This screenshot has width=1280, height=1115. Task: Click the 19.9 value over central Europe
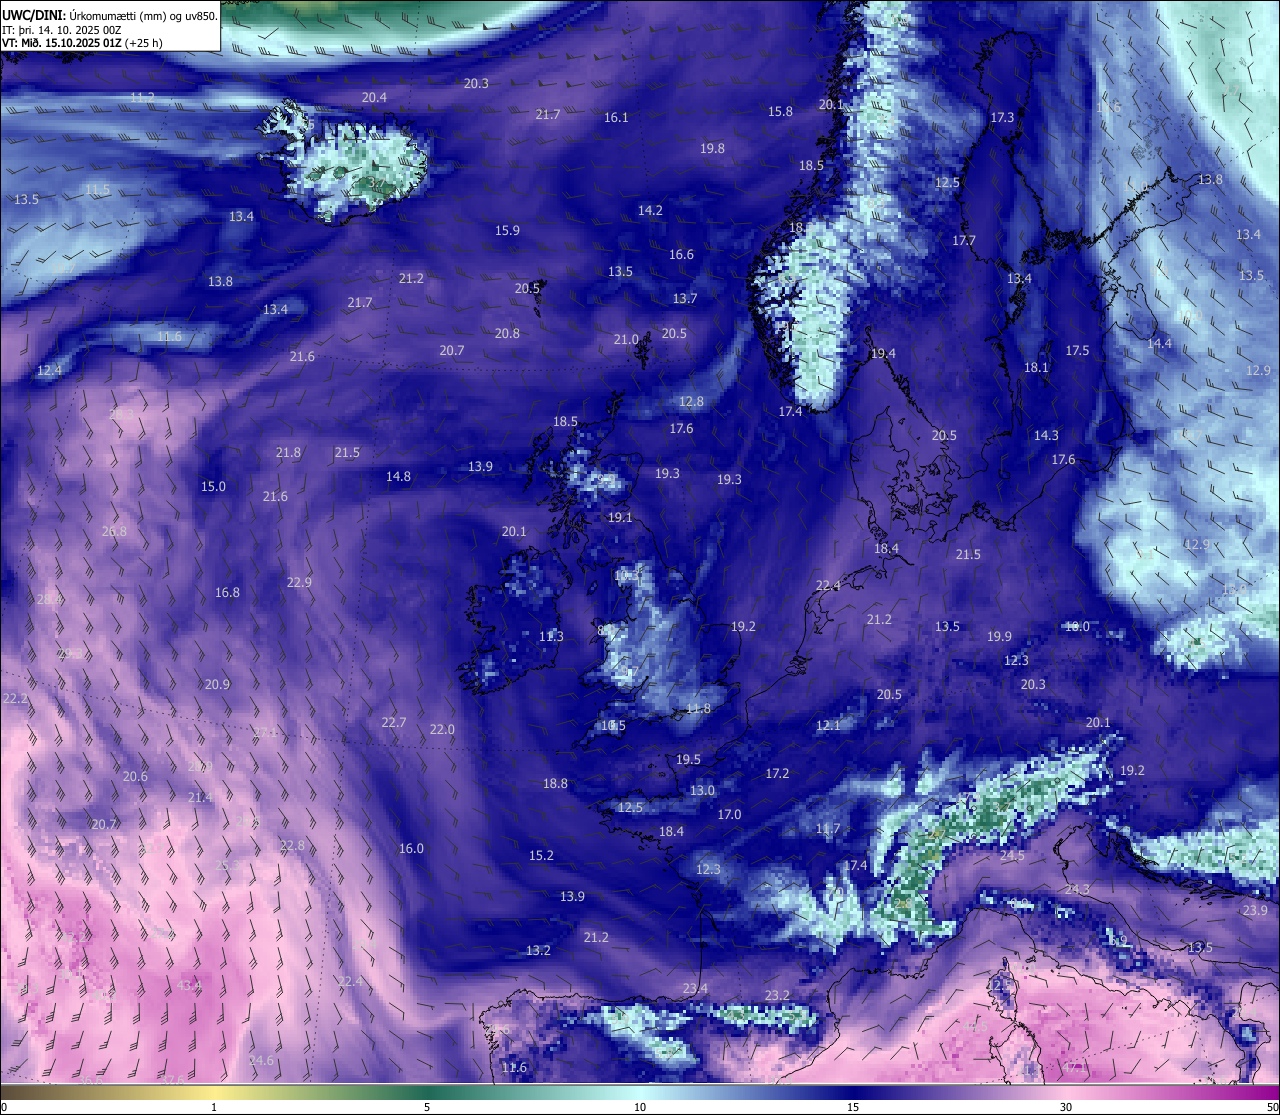coord(999,637)
